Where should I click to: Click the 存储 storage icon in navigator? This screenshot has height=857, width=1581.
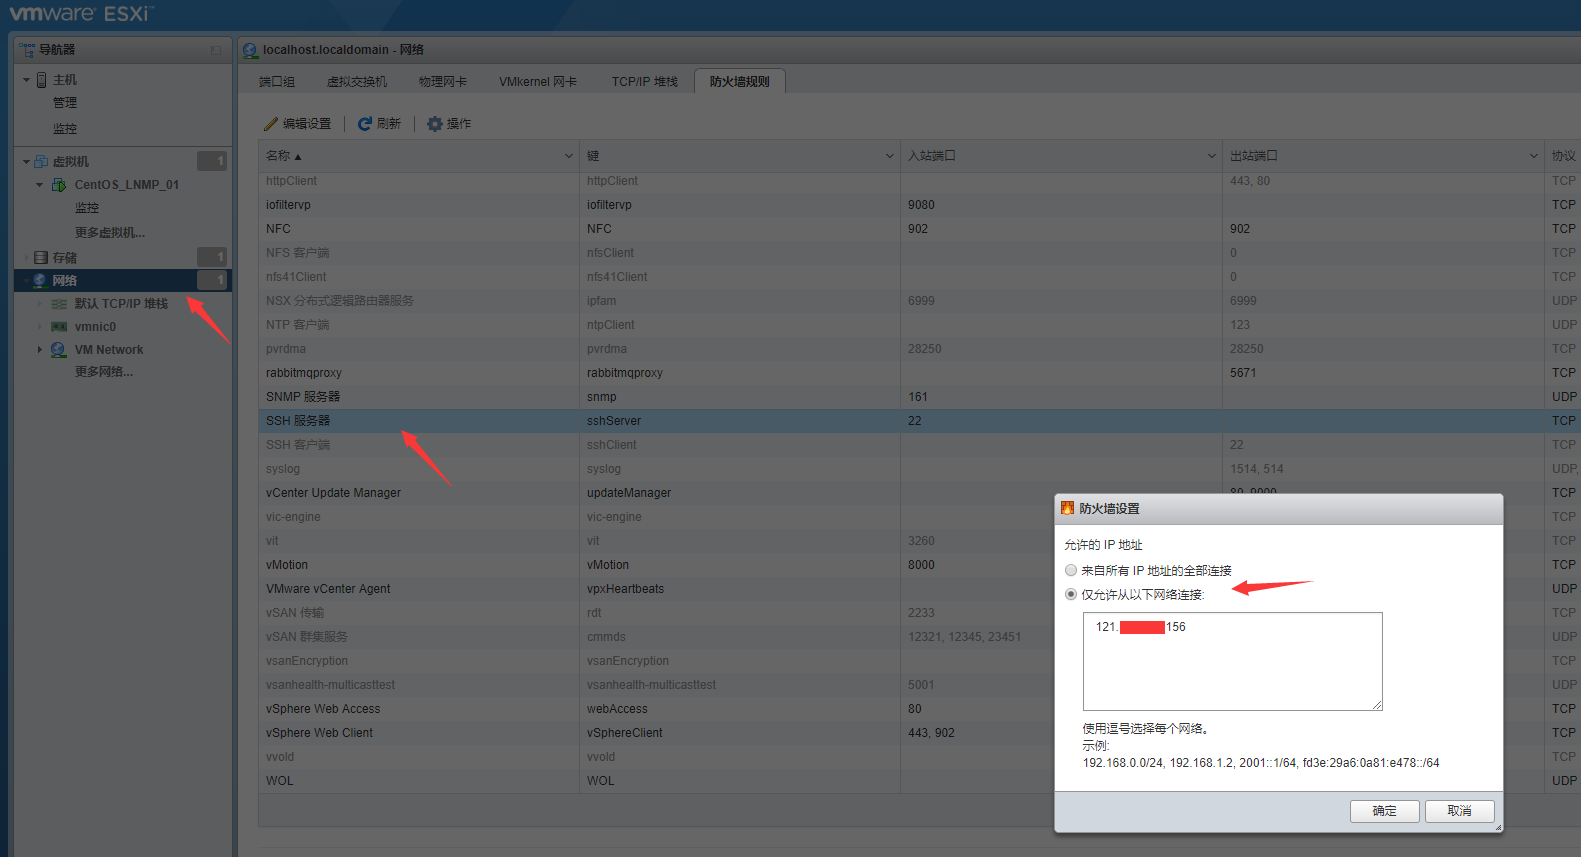41,258
